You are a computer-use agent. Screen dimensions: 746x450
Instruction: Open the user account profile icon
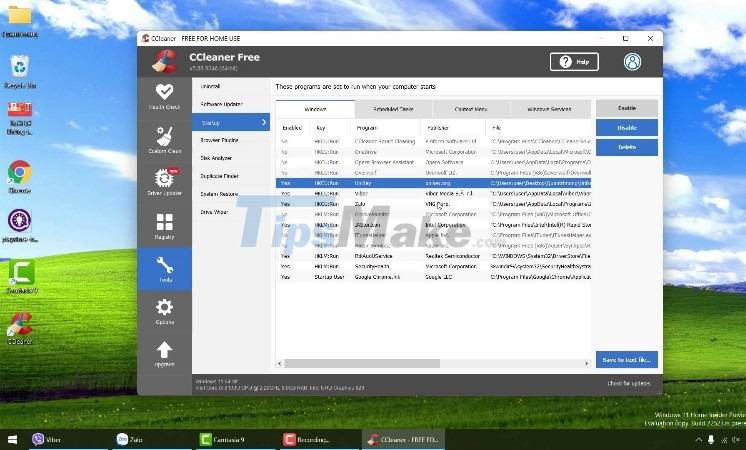(x=632, y=62)
